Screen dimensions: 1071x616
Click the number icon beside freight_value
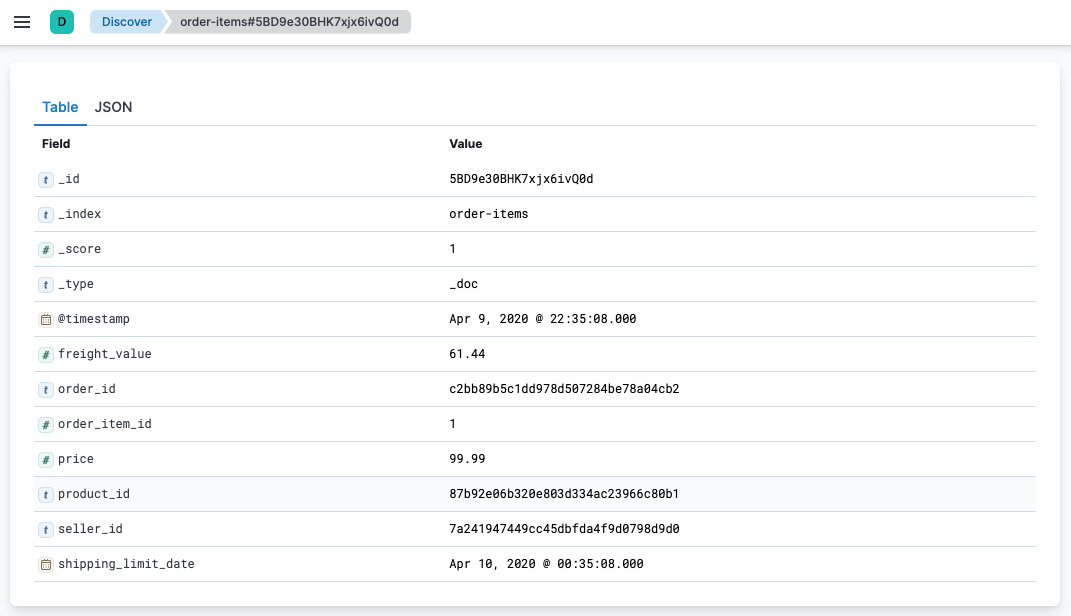pos(45,355)
